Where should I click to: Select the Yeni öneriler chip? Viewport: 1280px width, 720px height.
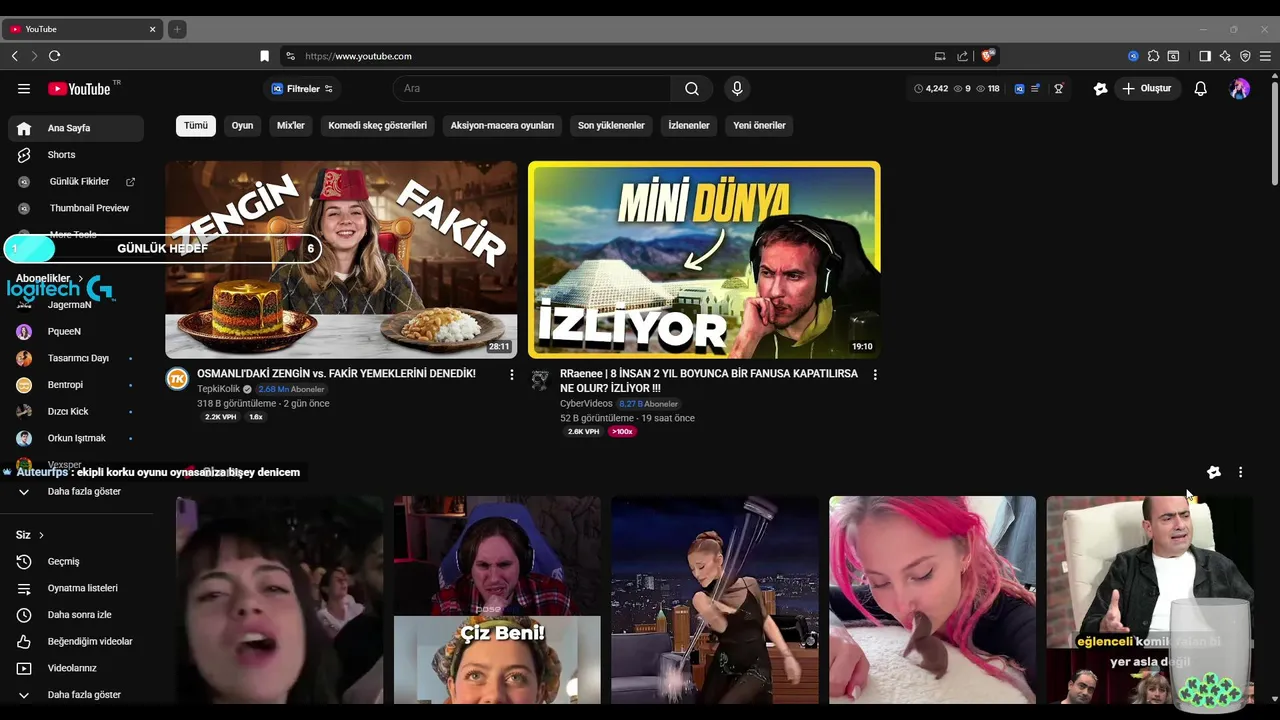click(x=759, y=126)
